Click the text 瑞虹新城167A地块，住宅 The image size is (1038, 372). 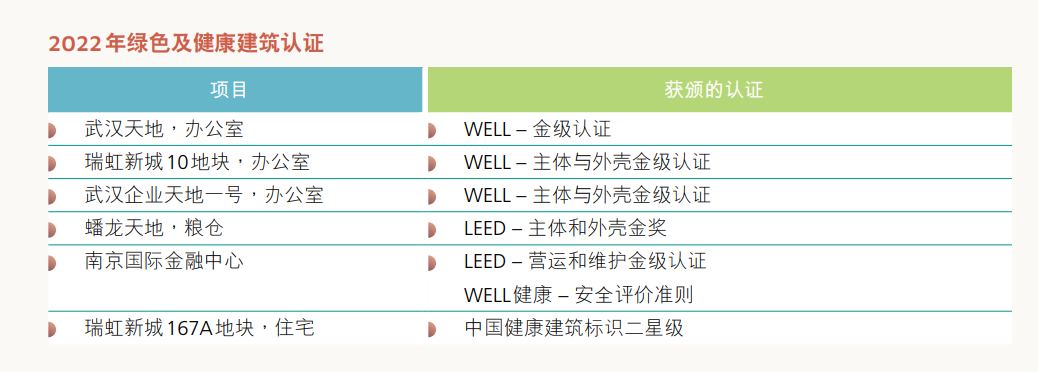(x=200, y=328)
